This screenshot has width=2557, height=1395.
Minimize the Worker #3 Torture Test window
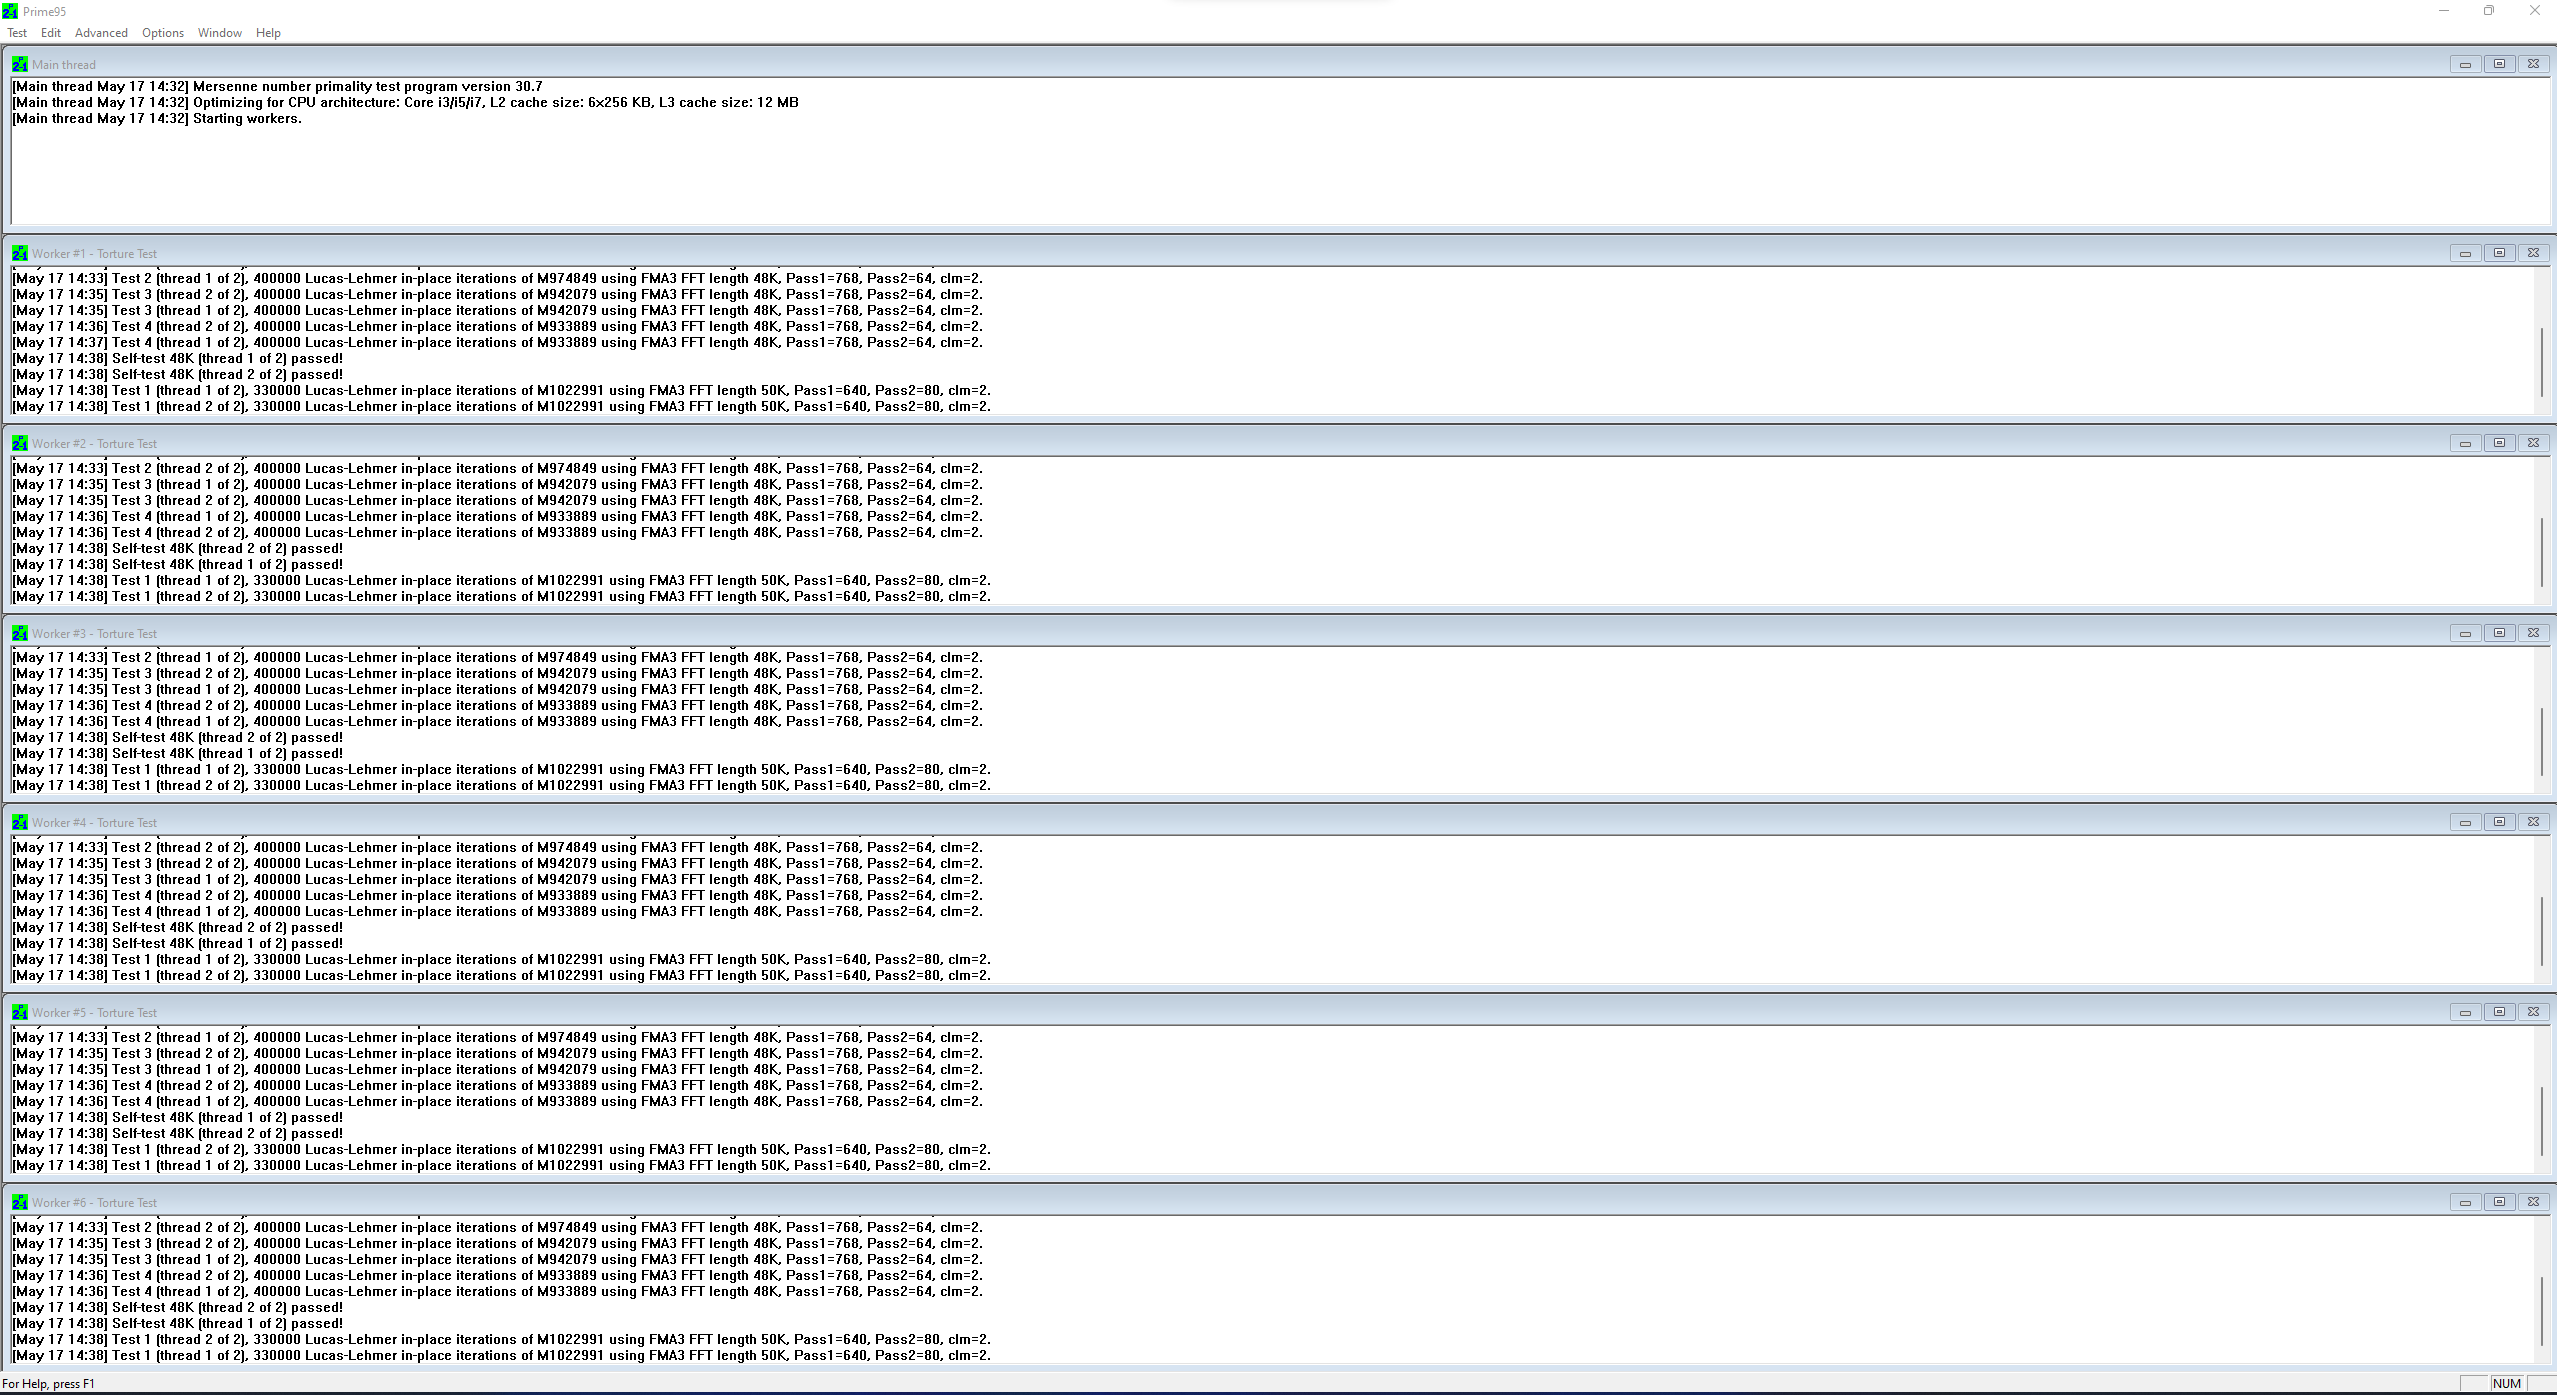tap(2465, 633)
